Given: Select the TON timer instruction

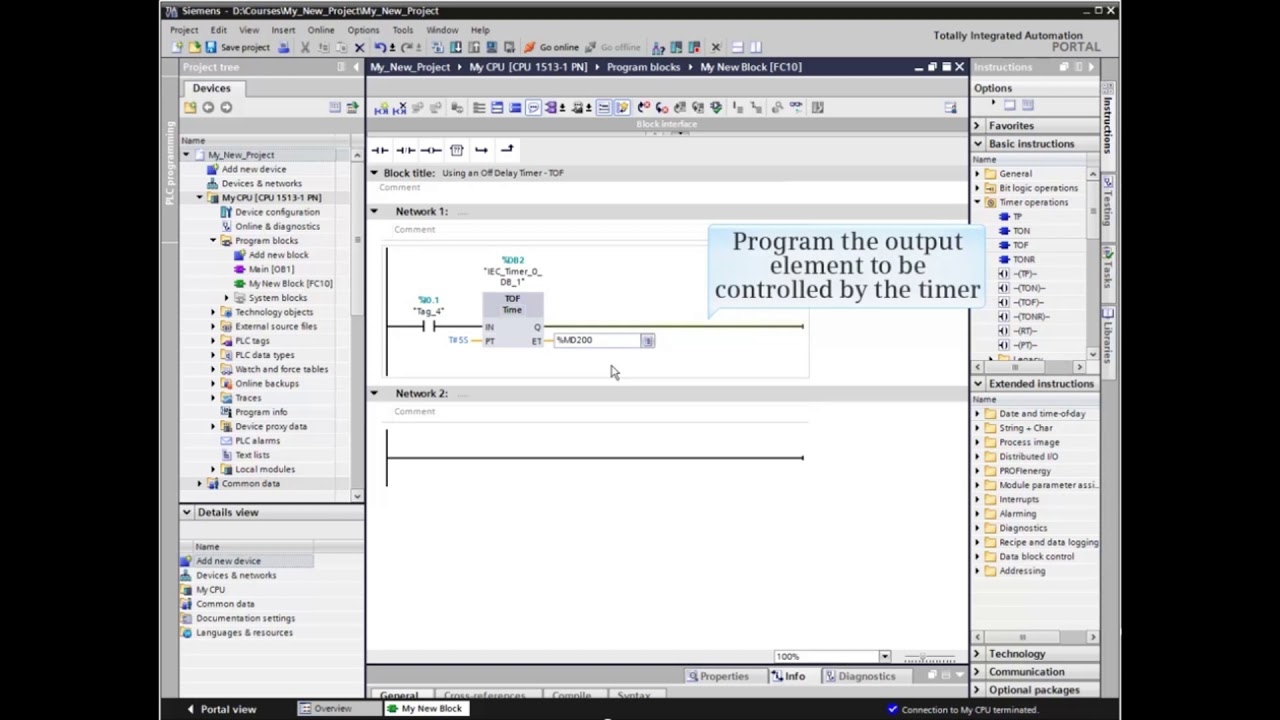Looking at the screenshot, I should coord(1021,231).
